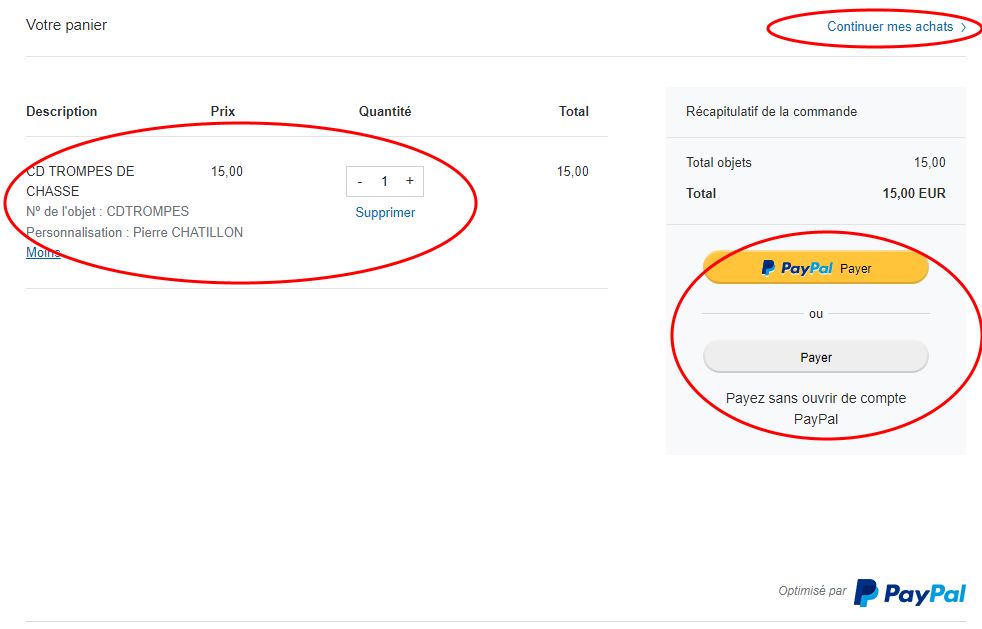The height and width of the screenshot is (629, 982).
Task: Click the PayPal logo beside Optimisé par
Action: click(x=910, y=593)
